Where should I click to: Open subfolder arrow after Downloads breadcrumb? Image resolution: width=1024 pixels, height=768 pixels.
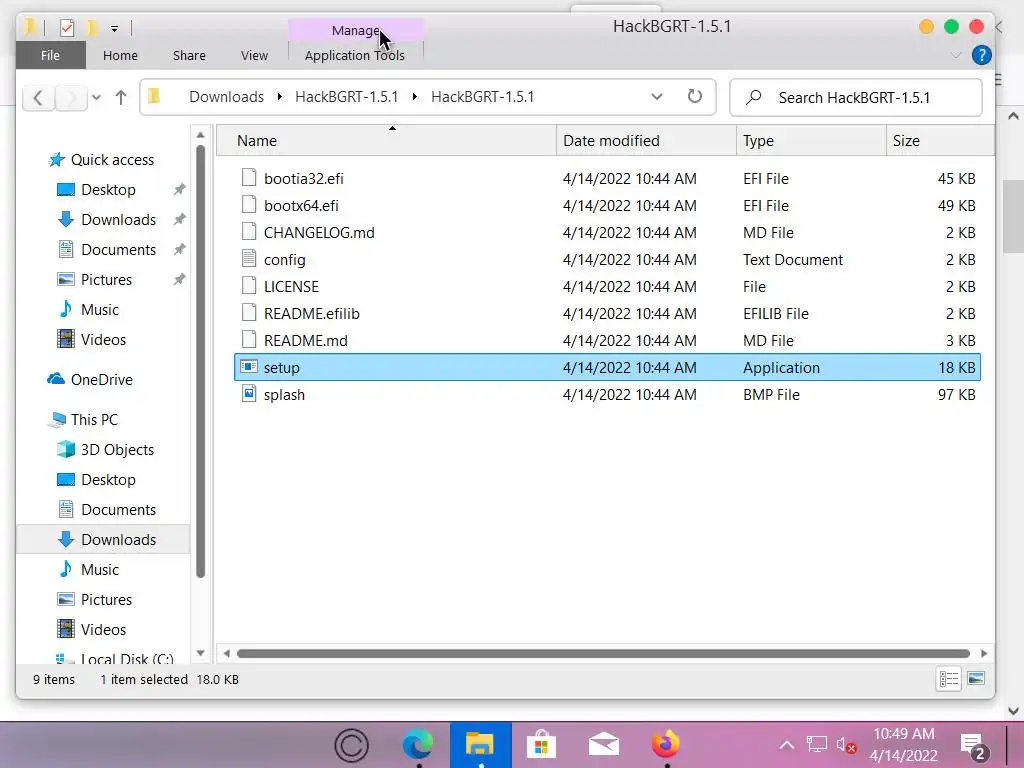coord(280,97)
